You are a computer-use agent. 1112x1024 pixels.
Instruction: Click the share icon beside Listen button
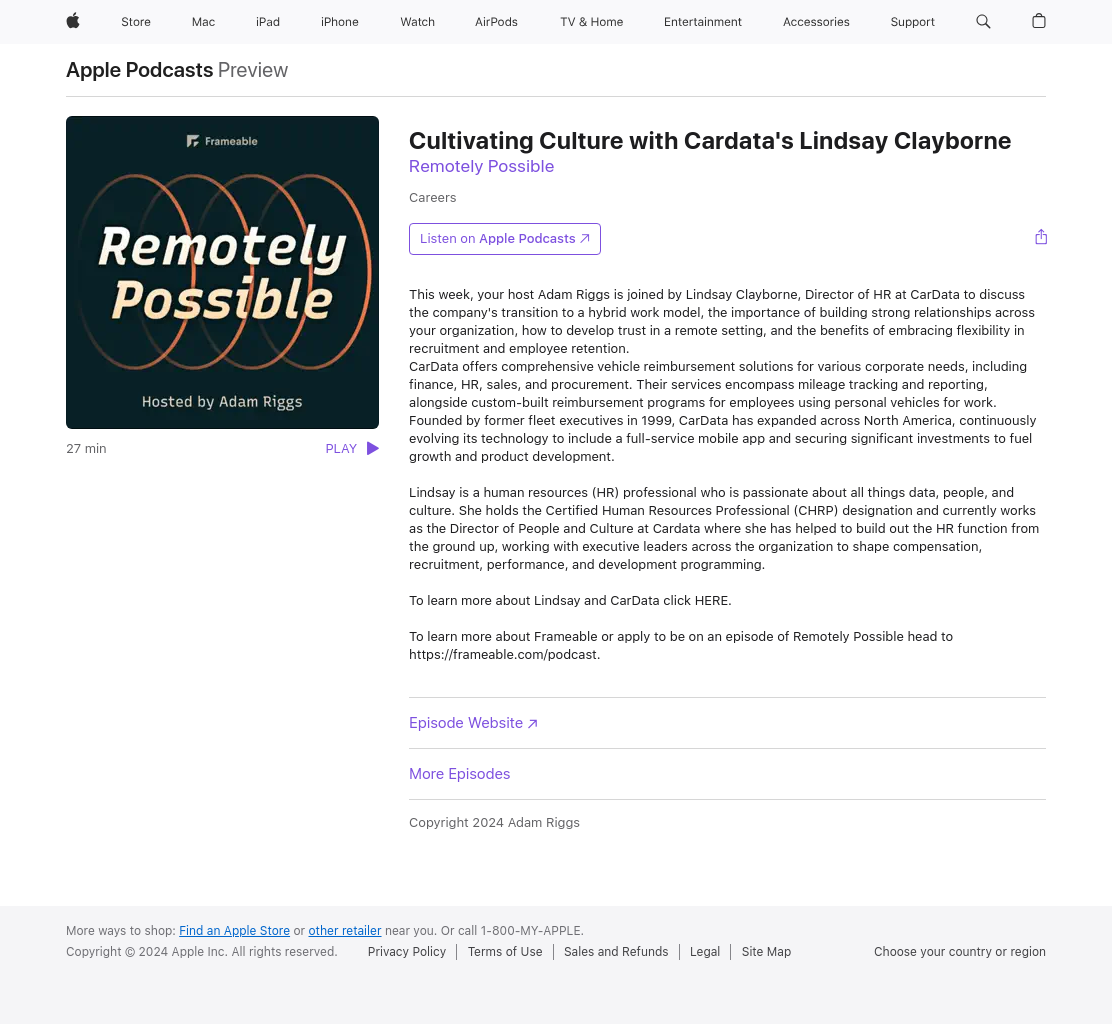(1040, 237)
